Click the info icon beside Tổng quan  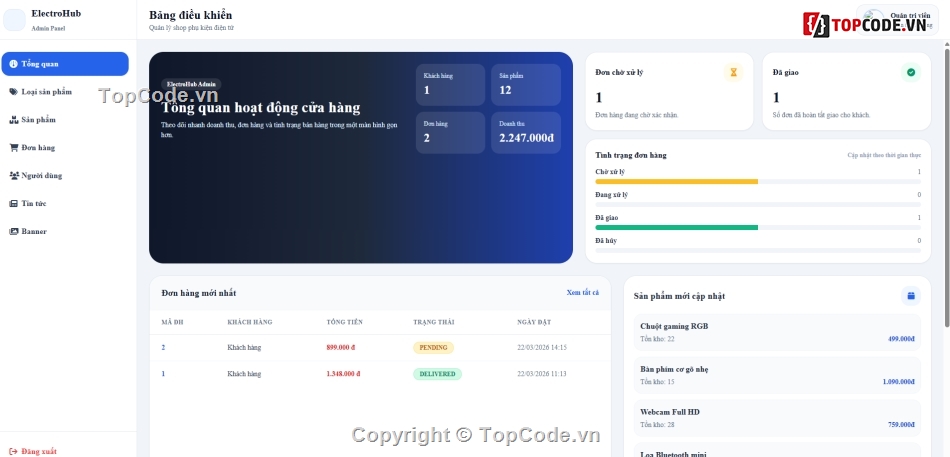[13, 64]
